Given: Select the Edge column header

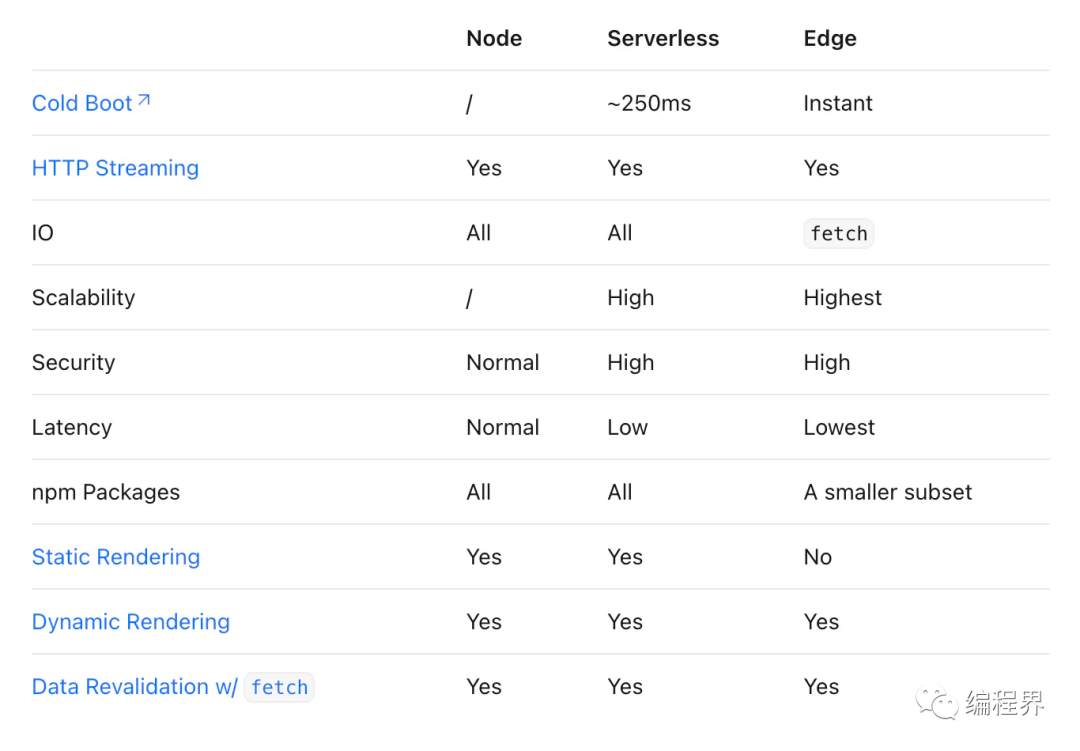Looking at the screenshot, I should (x=830, y=39).
